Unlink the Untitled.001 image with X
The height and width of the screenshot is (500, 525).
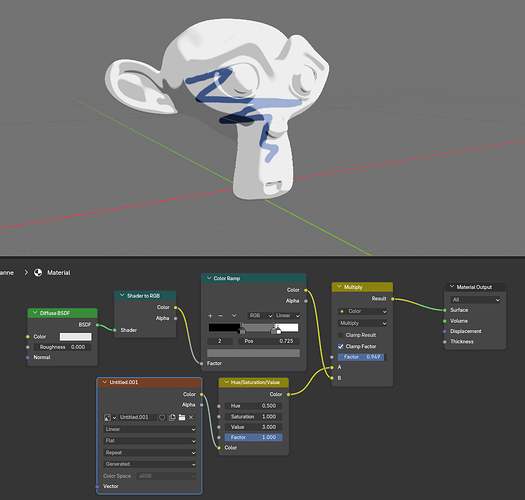click(x=191, y=417)
